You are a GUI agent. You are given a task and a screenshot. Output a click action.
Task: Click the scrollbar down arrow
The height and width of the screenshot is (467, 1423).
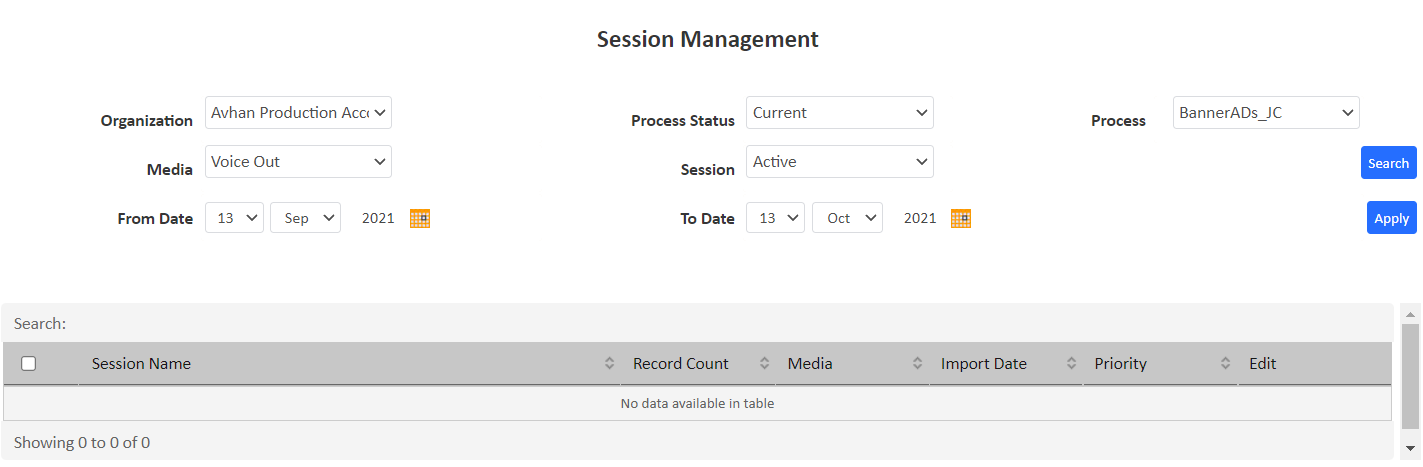[1410, 448]
